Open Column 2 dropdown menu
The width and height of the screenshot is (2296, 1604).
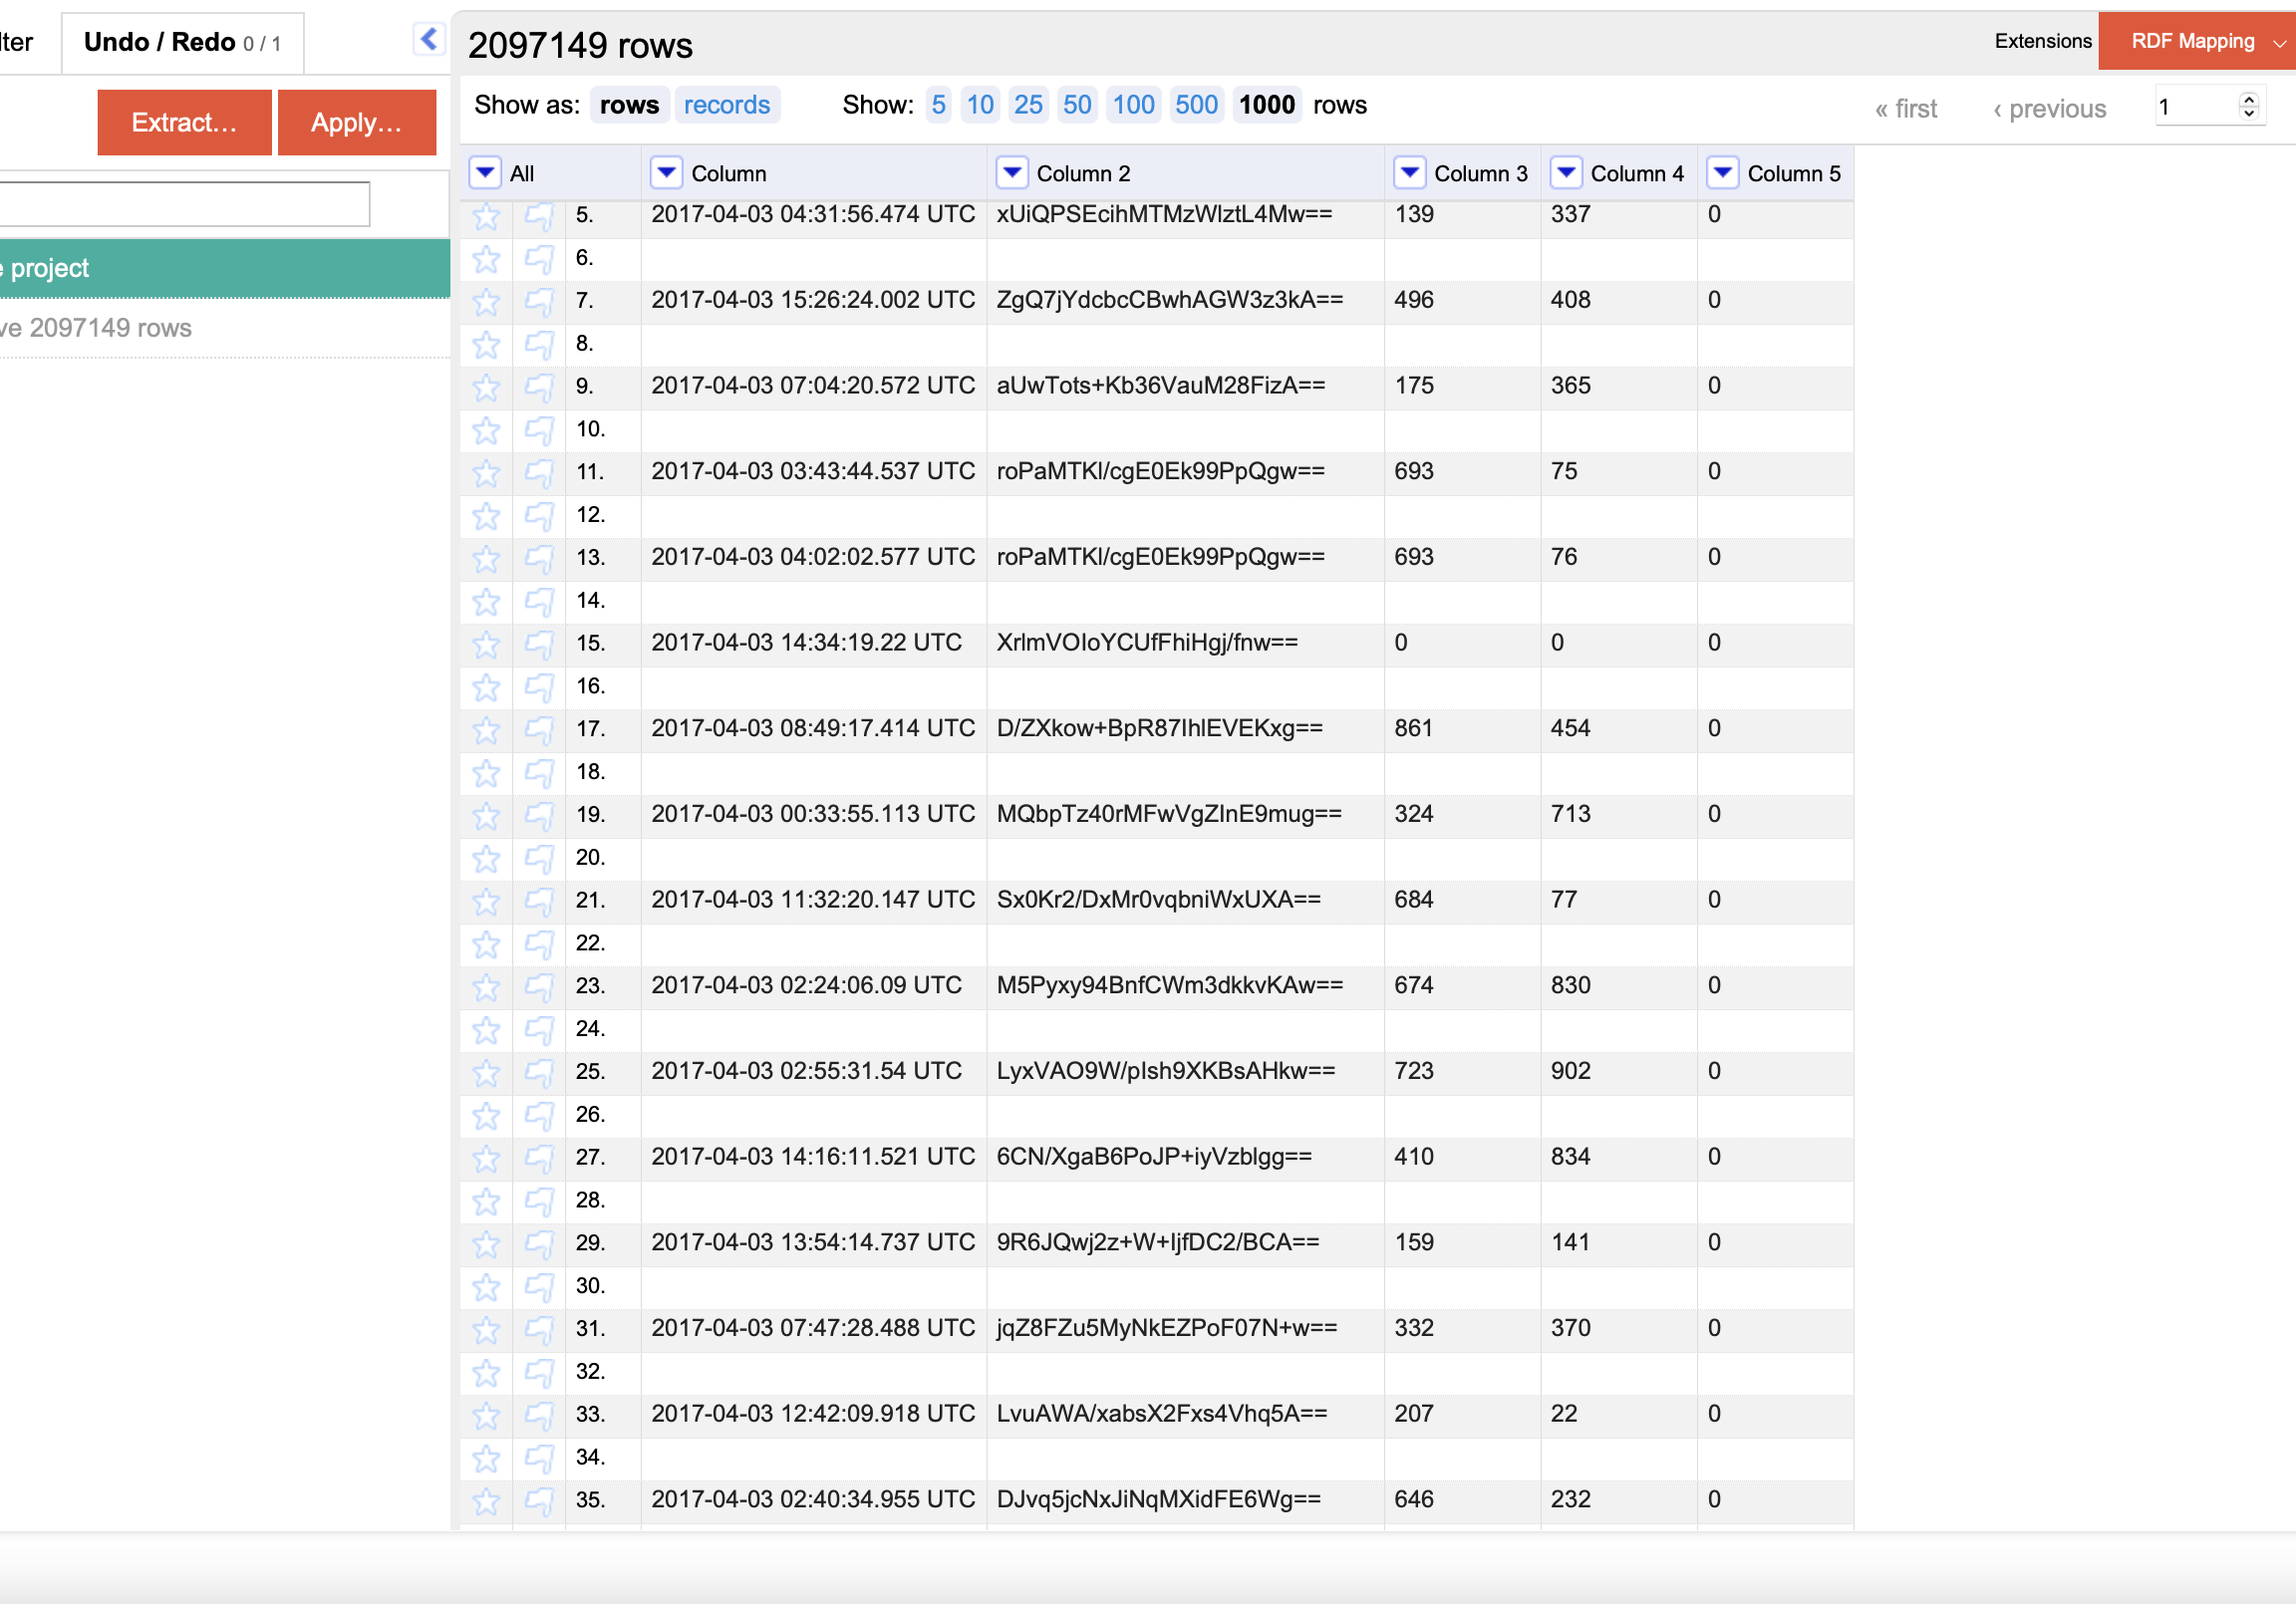click(1012, 173)
